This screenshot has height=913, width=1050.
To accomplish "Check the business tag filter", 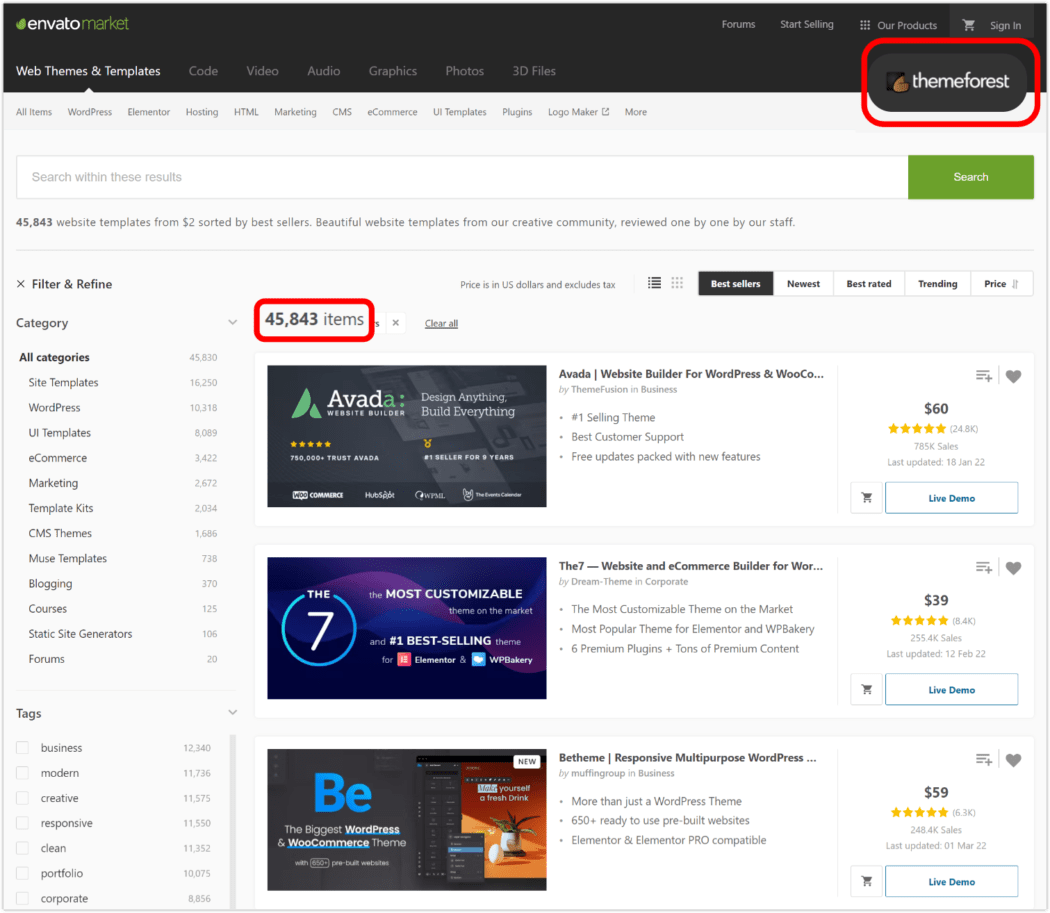I will [x=23, y=748].
